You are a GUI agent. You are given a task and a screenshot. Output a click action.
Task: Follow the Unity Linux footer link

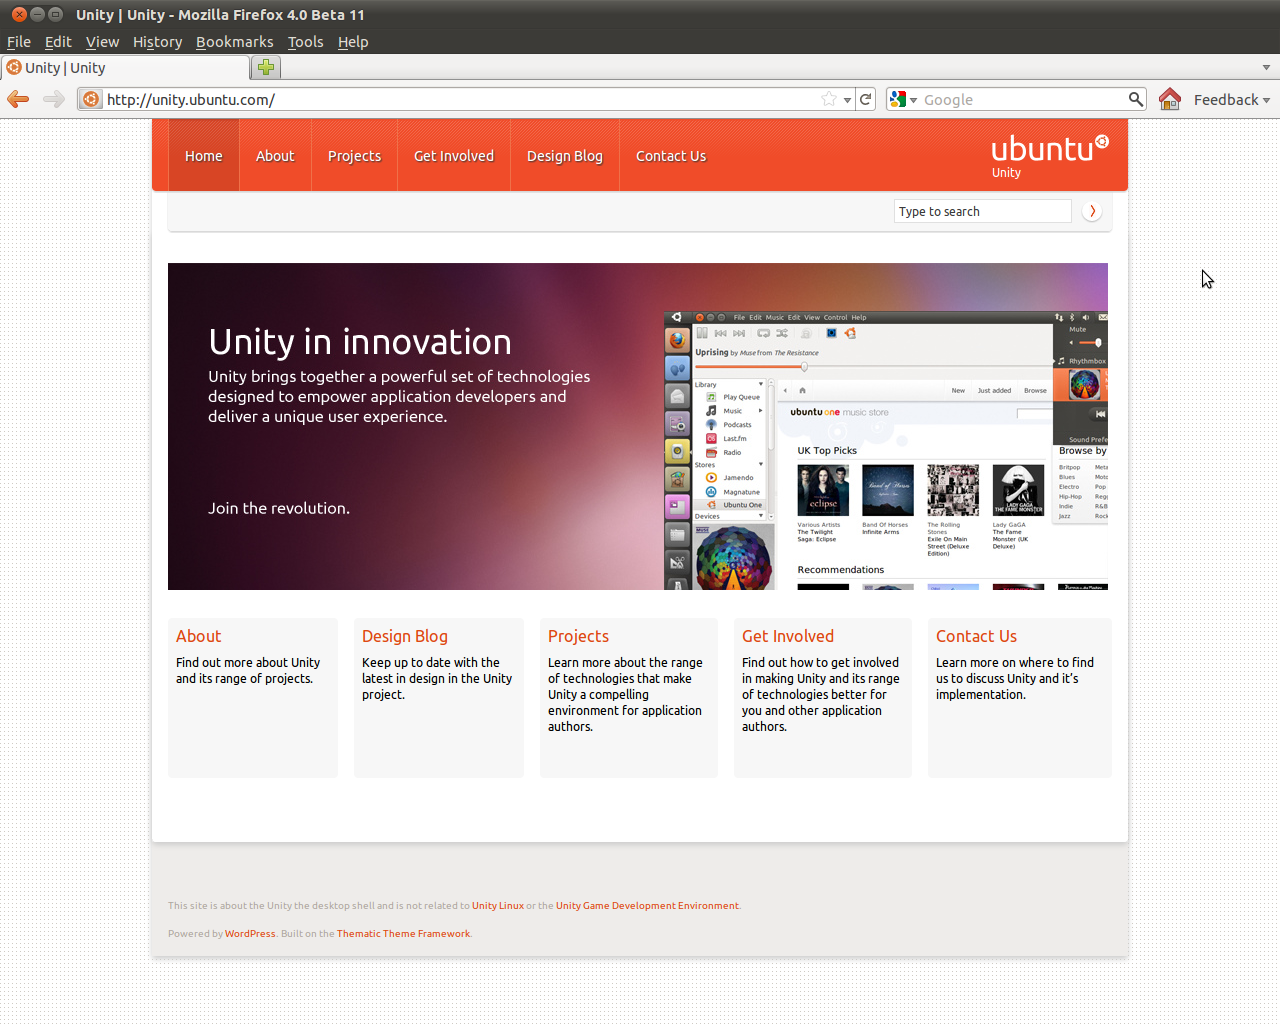tap(498, 906)
